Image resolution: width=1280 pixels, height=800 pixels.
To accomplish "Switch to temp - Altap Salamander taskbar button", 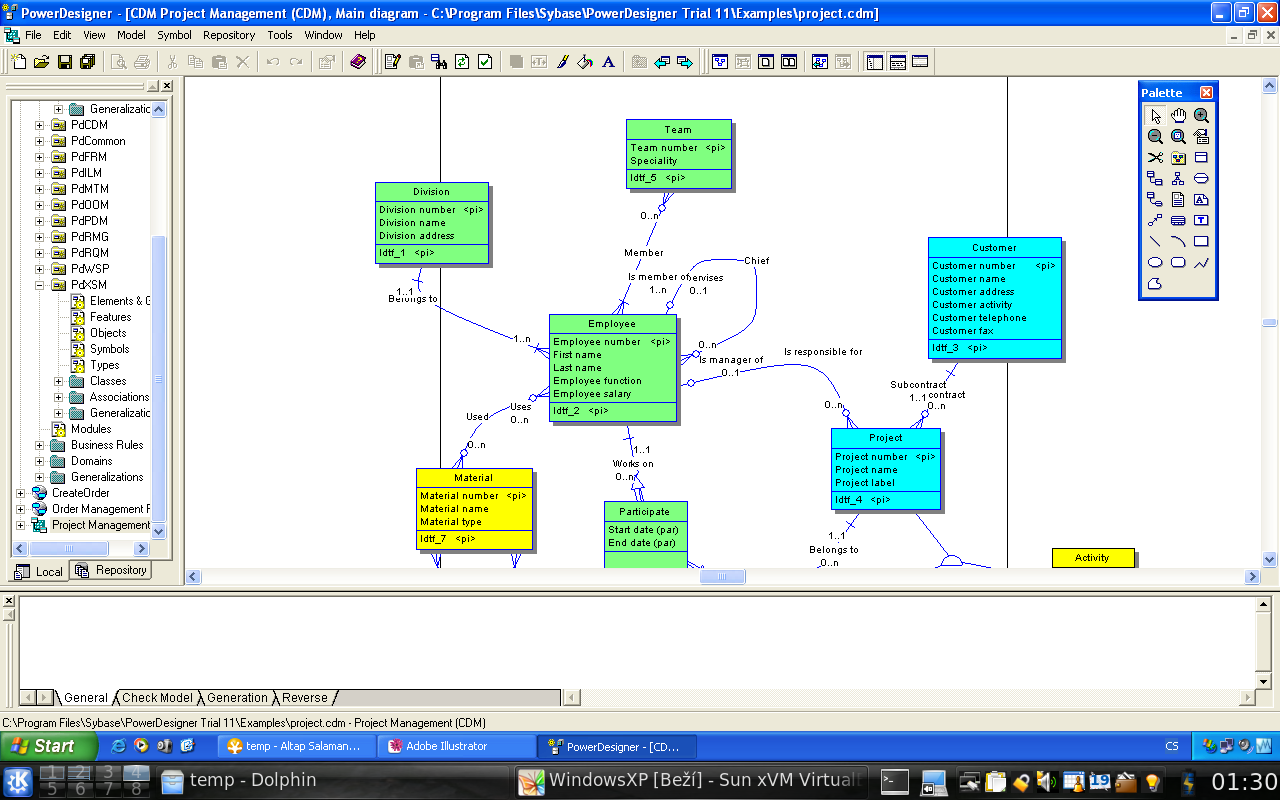I will [x=296, y=746].
